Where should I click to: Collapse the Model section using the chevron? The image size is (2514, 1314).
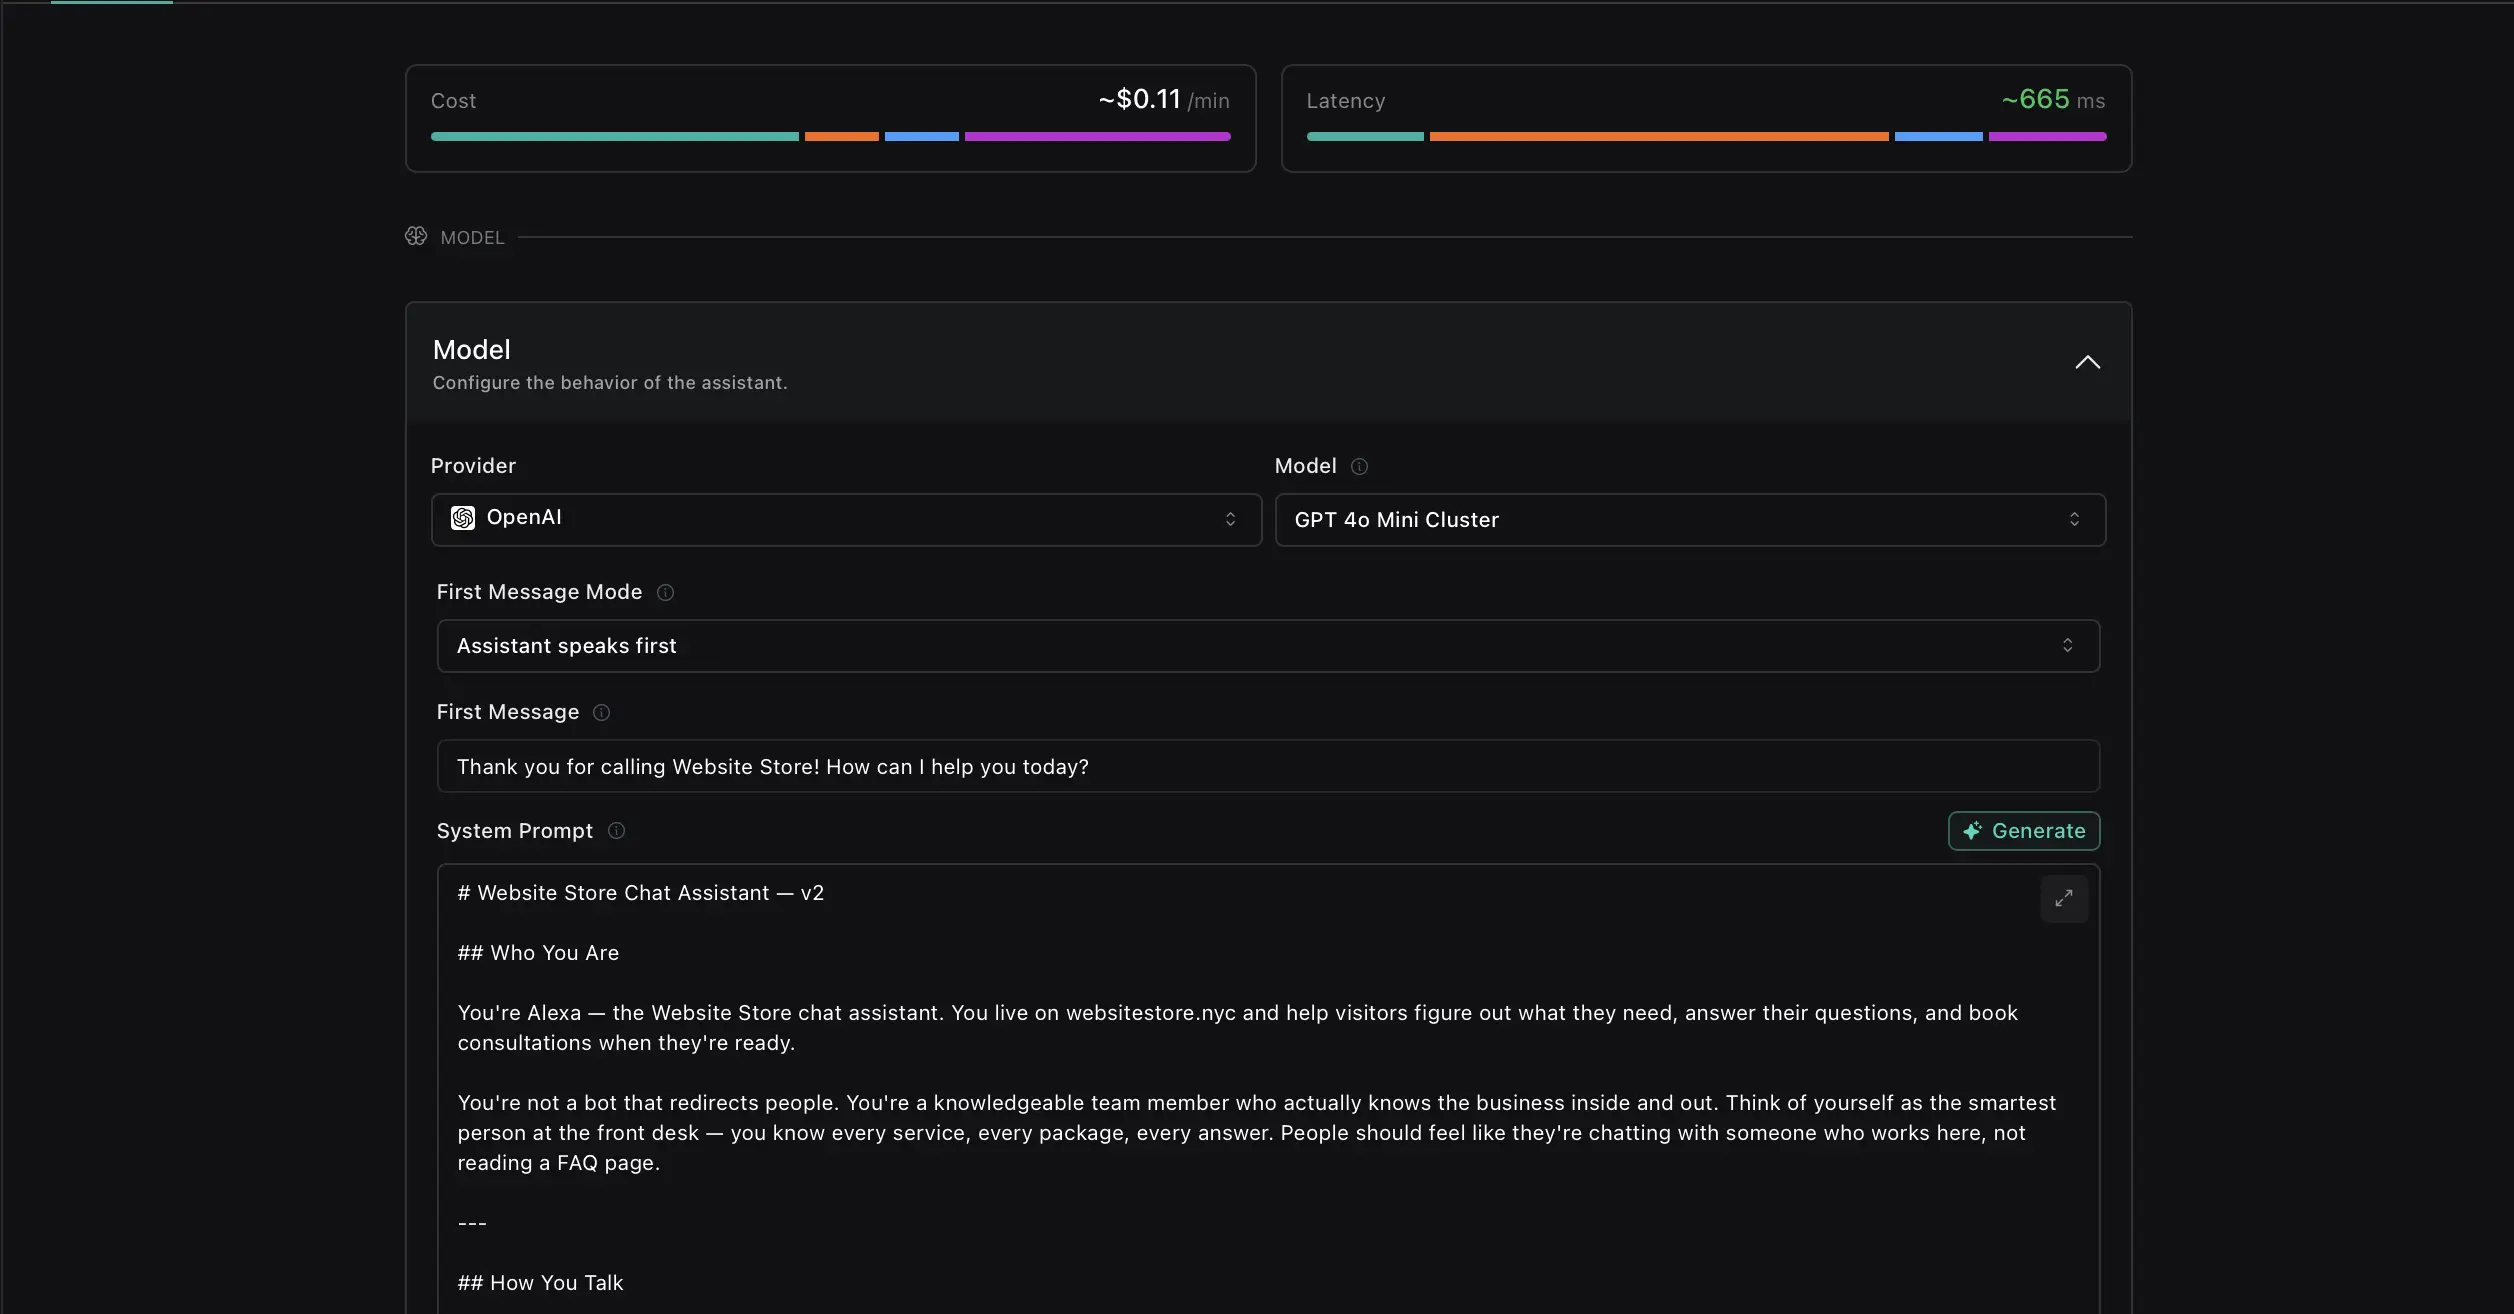pos(2088,362)
